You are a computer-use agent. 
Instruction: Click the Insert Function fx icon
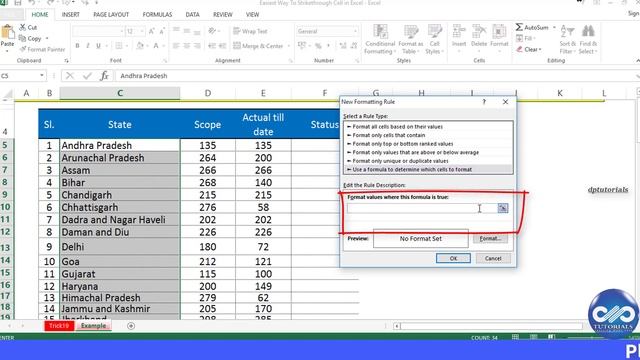point(104,76)
